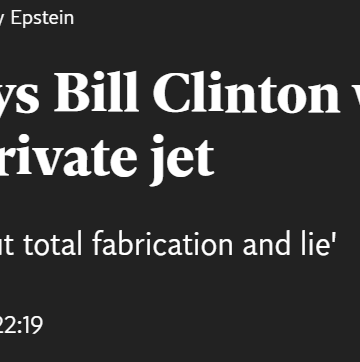
Task: Open the Epstein topic tag link
Action: pyautogui.click(x=42, y=18)
